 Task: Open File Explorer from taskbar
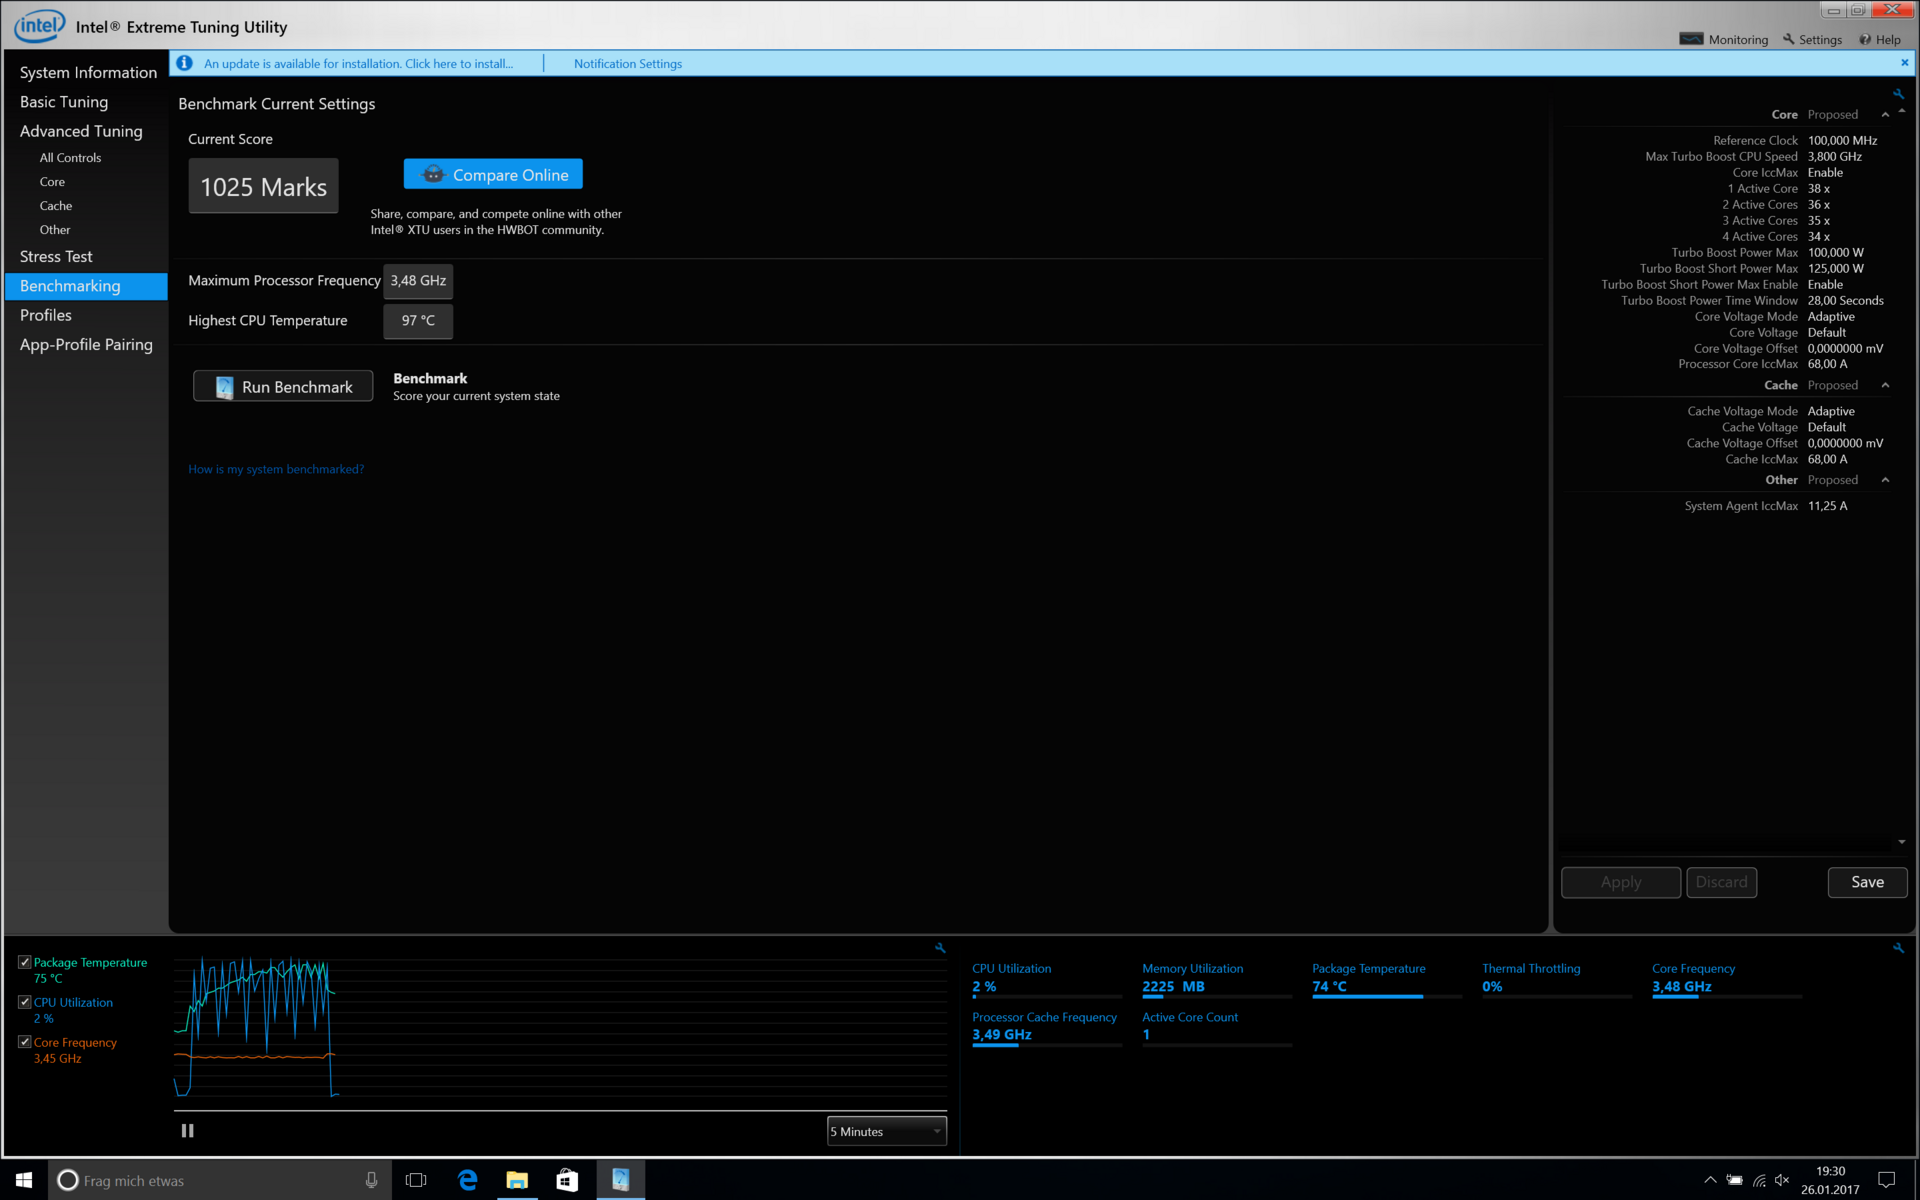tap(516, 1180)
